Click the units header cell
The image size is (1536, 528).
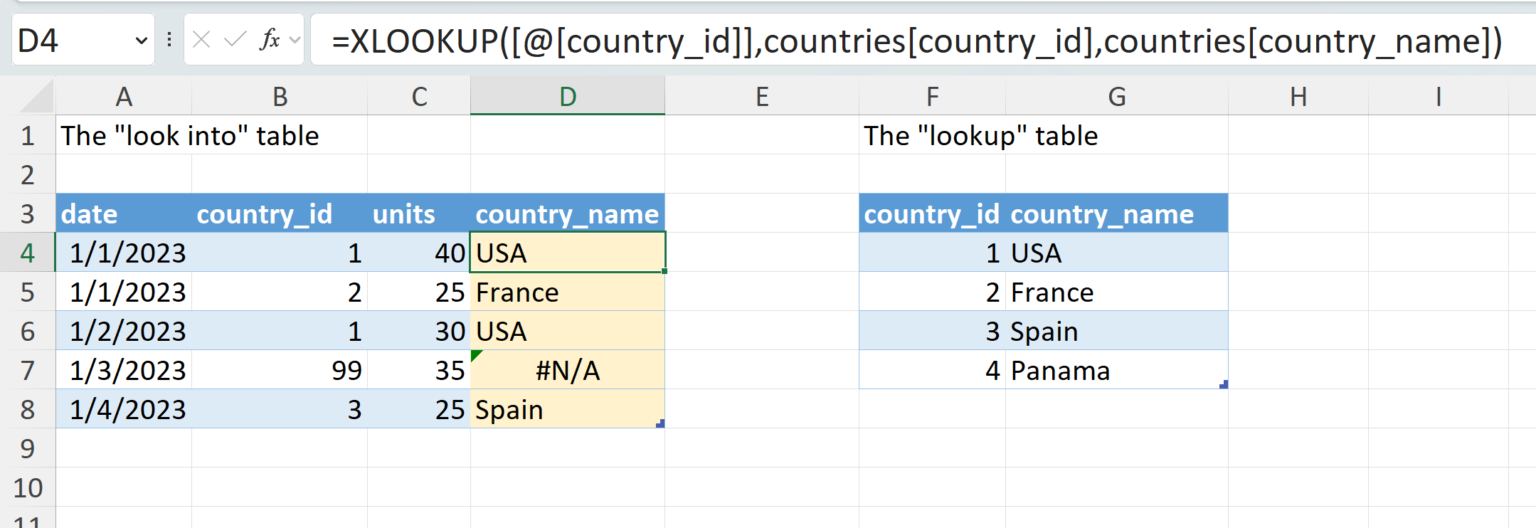click(418, 214)
